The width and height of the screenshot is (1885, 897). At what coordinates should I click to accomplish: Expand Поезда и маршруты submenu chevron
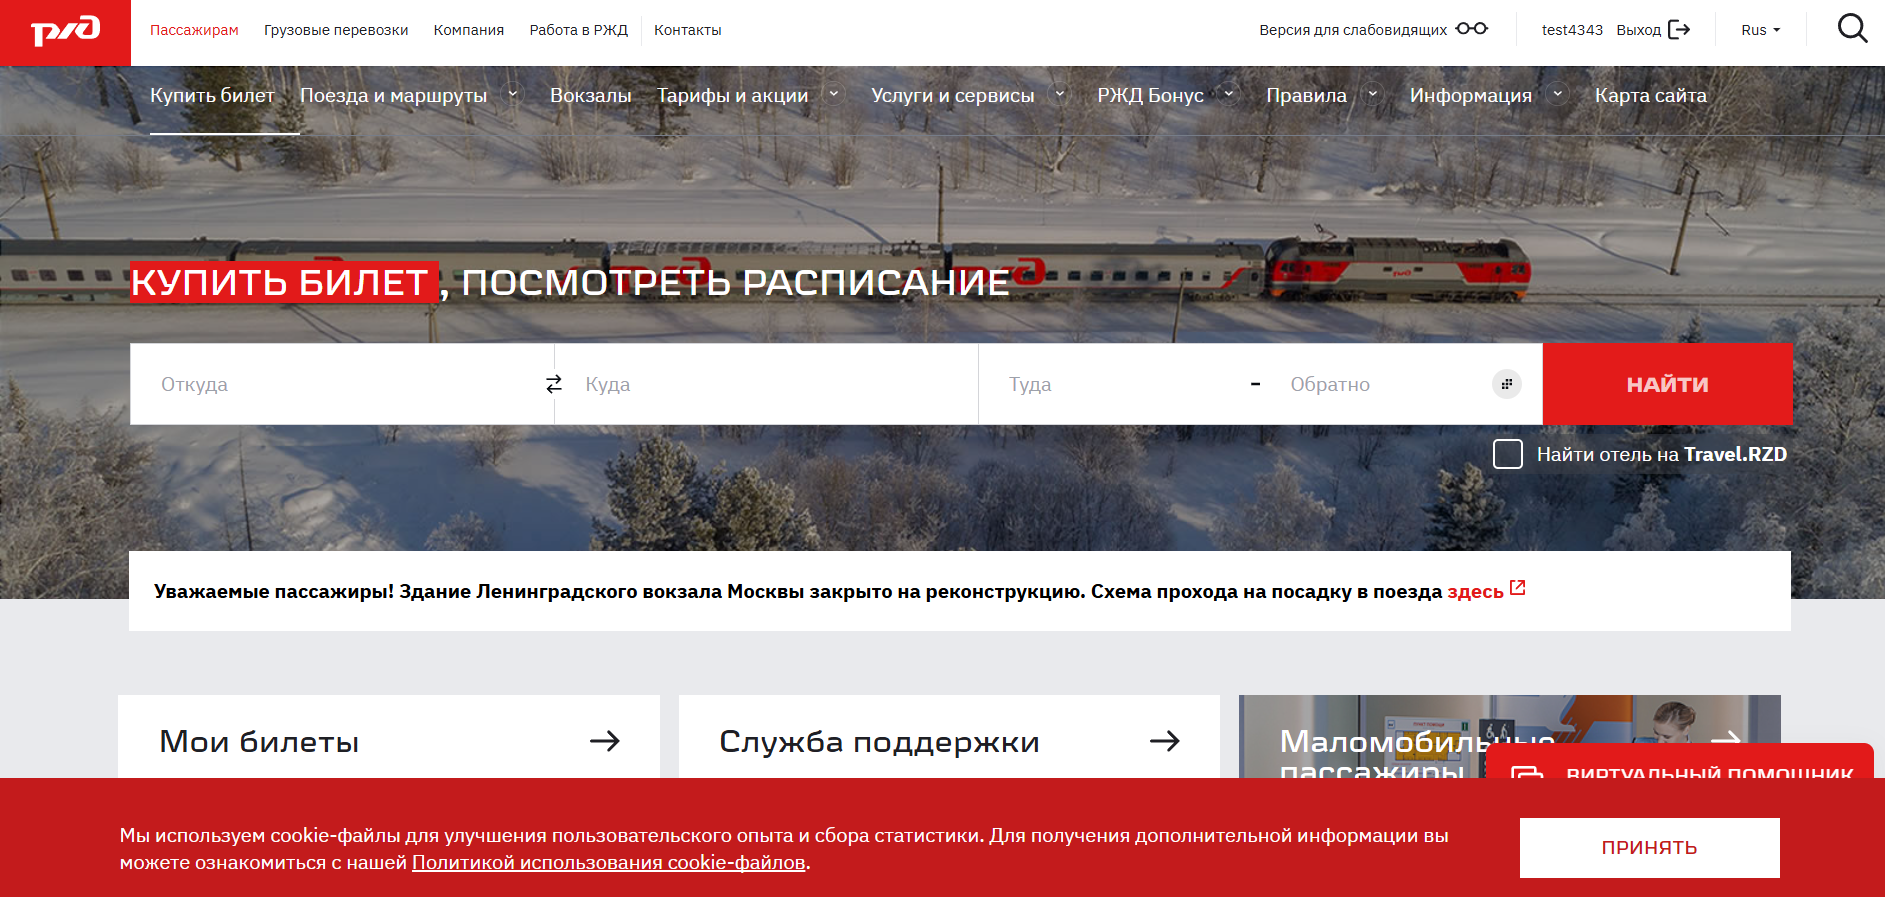click(513, 94)
